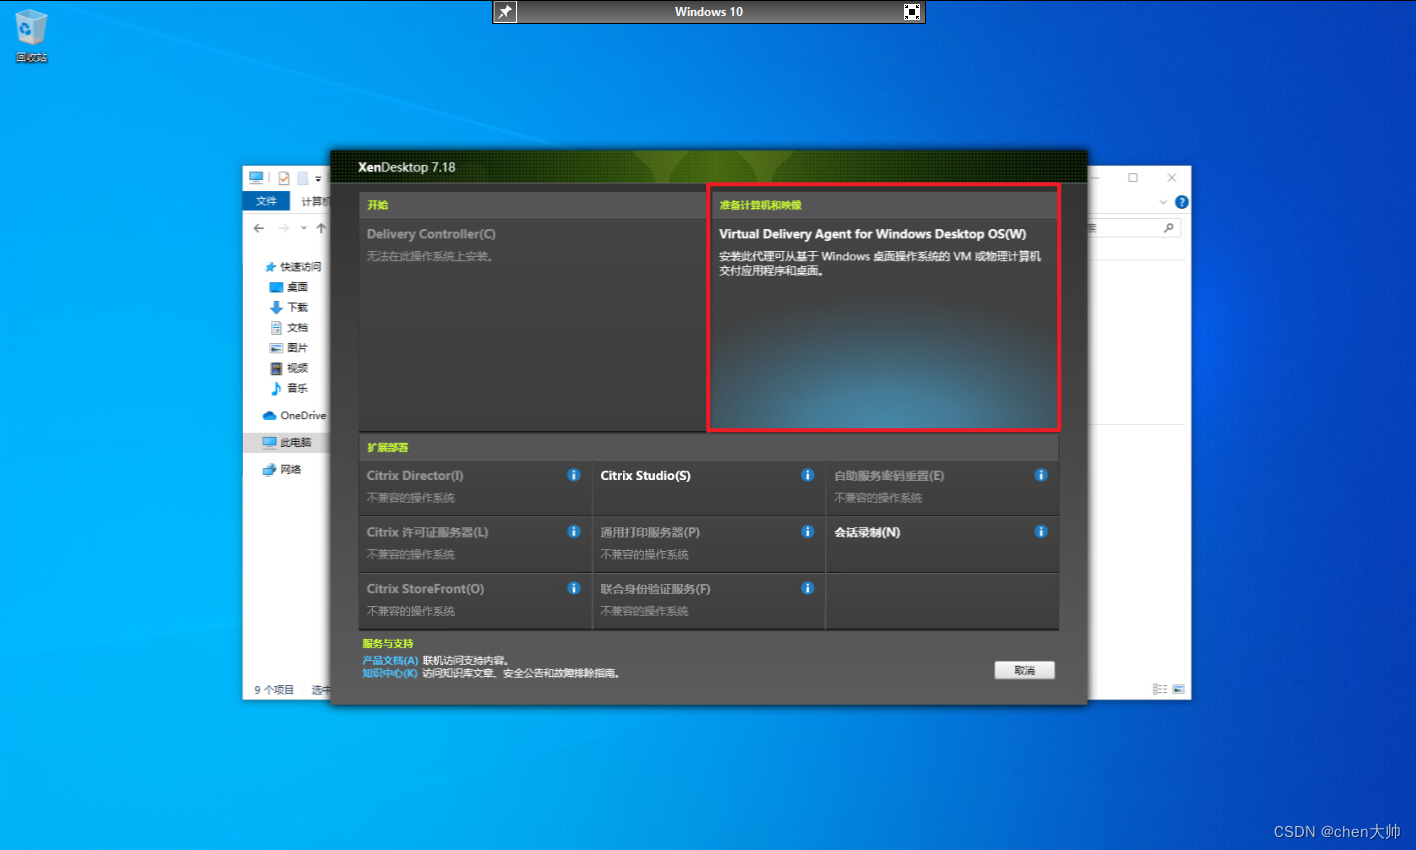Select 网络 in Explorer sidebar
This screenshot has height=850, width=1416.
pyautogui.click(x=282, y=469)
